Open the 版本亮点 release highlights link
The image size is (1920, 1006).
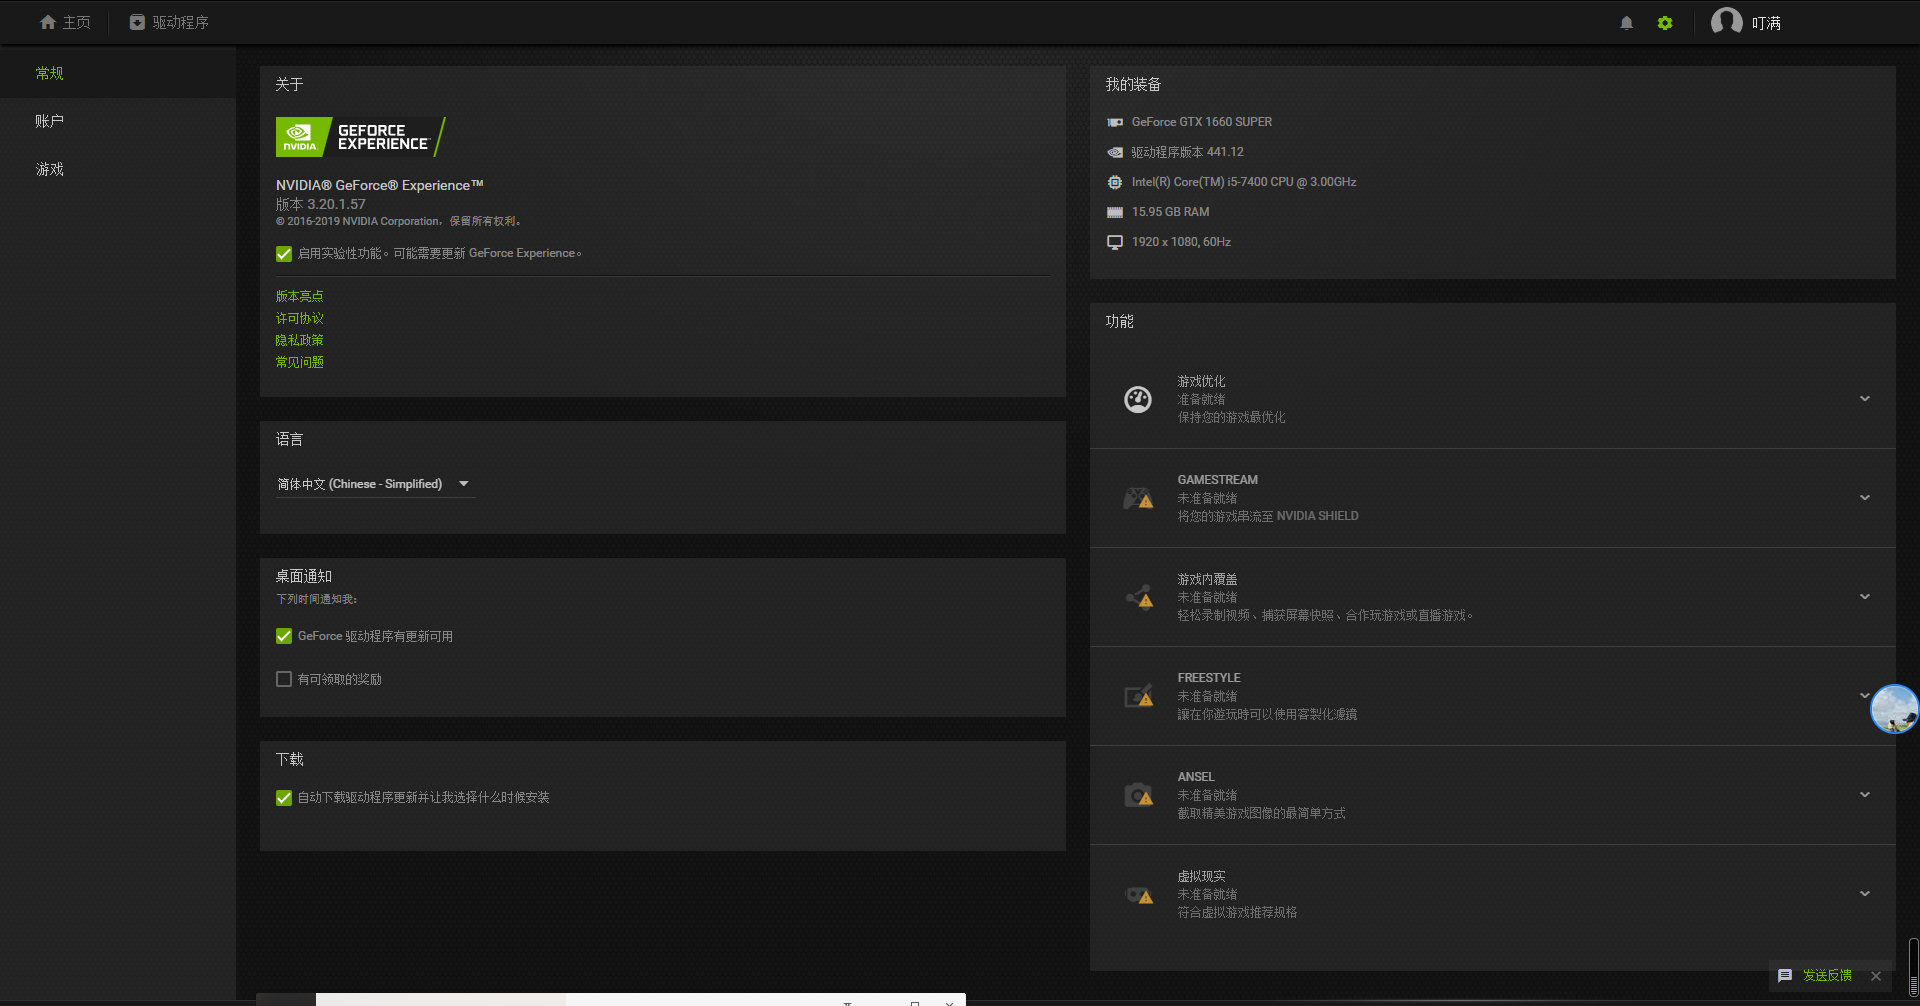(x=300, y=296)
